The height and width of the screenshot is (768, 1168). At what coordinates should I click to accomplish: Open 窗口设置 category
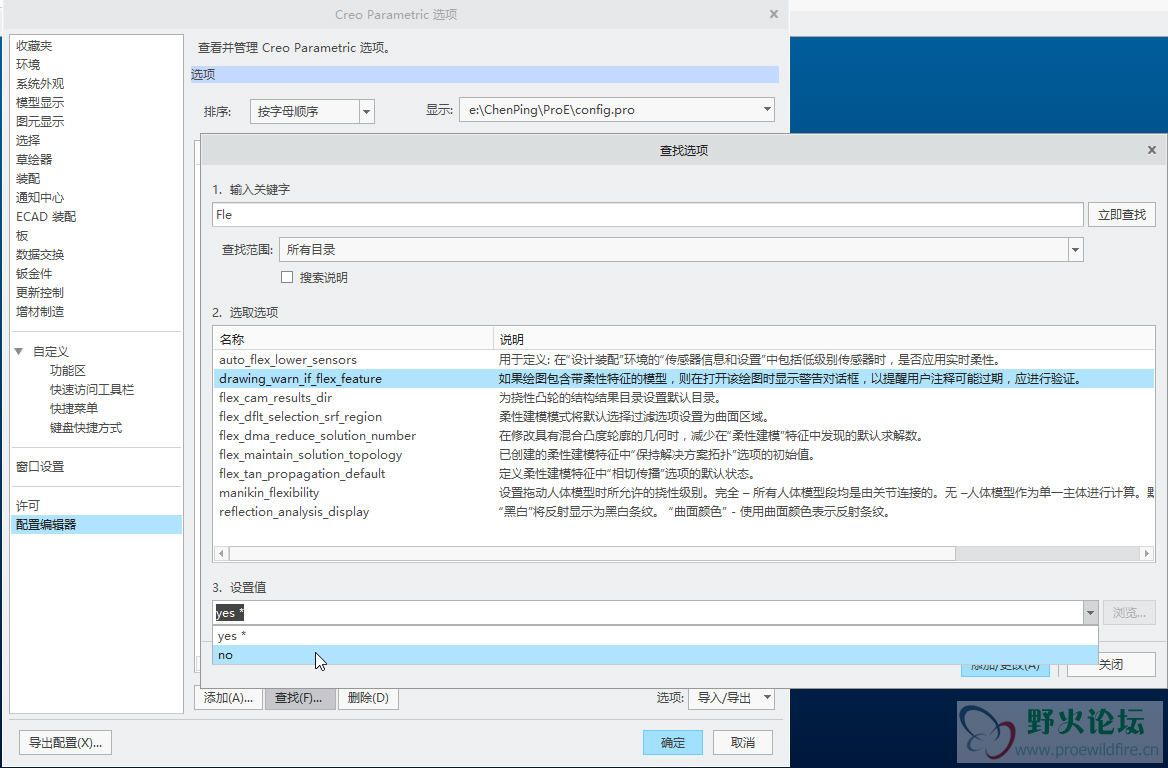click(40, 466)
